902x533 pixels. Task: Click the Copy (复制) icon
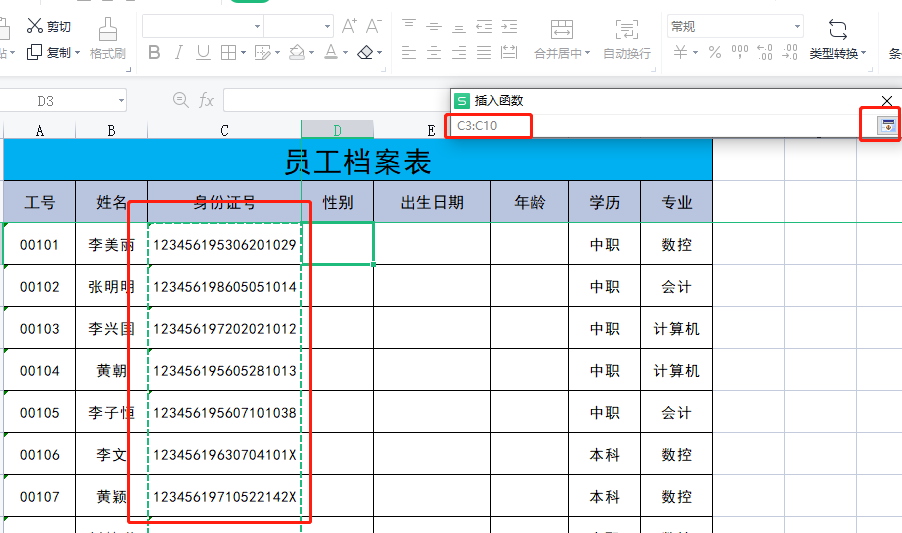click(35, 52)
